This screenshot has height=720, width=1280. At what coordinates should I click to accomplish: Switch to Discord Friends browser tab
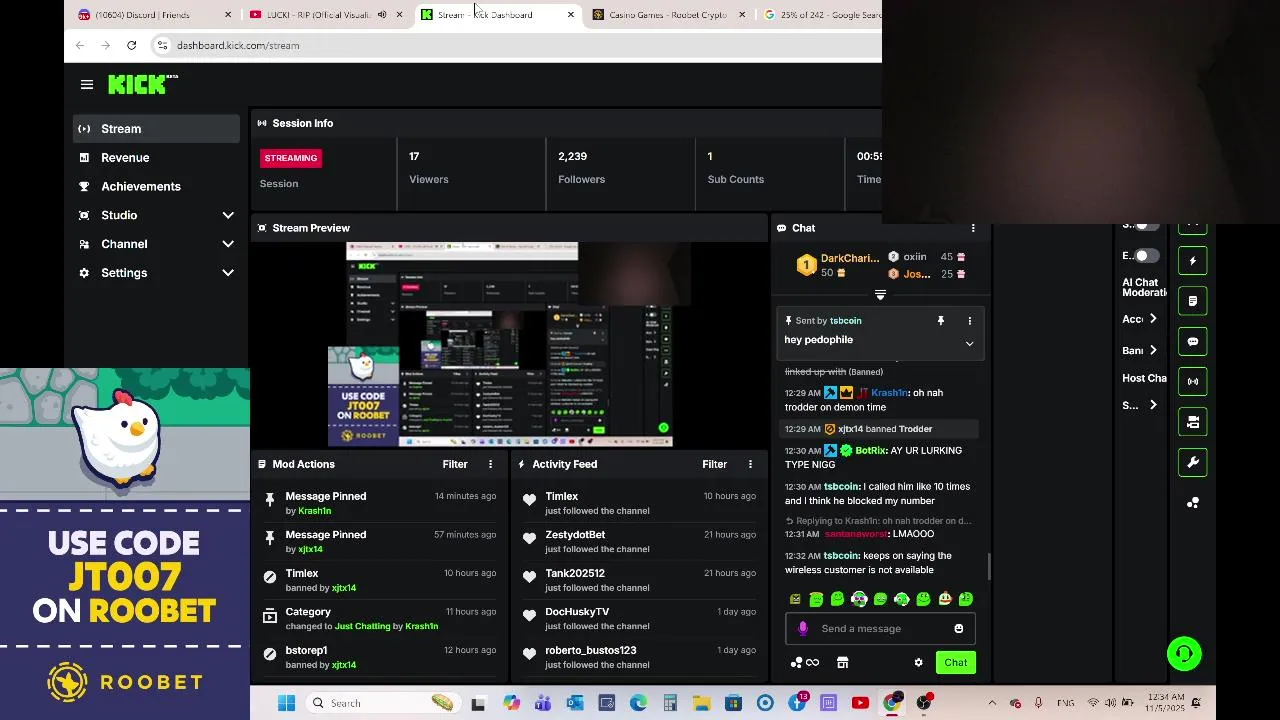tap(155, 15)
